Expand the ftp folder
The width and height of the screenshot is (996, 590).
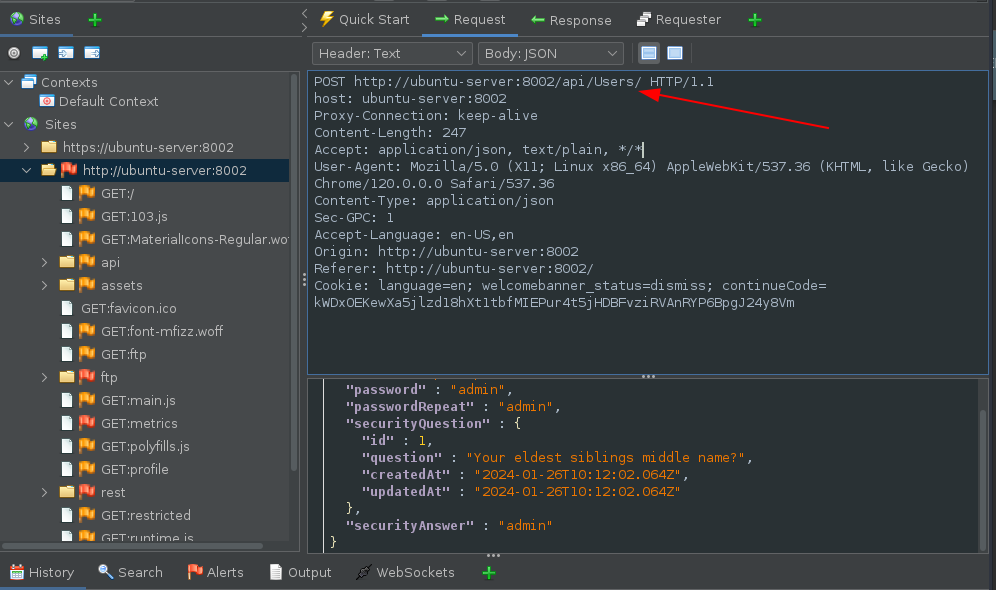(x=44, y=377)
